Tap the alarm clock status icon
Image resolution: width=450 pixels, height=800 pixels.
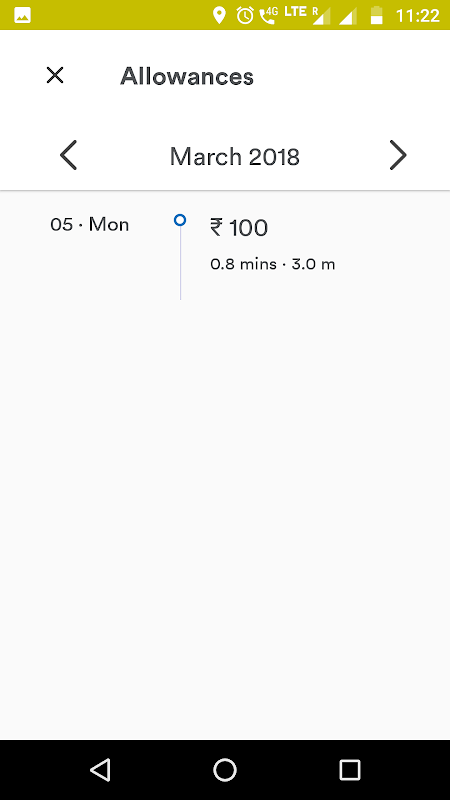coord(245,15)
